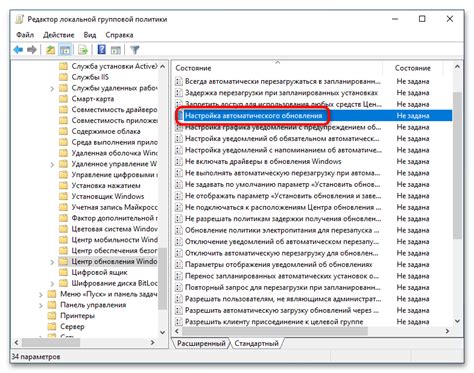Select Разрешить автоматическую загрузку обновлений через policy
The width and height of the screenshot is (474, 373).
[282, 310]
